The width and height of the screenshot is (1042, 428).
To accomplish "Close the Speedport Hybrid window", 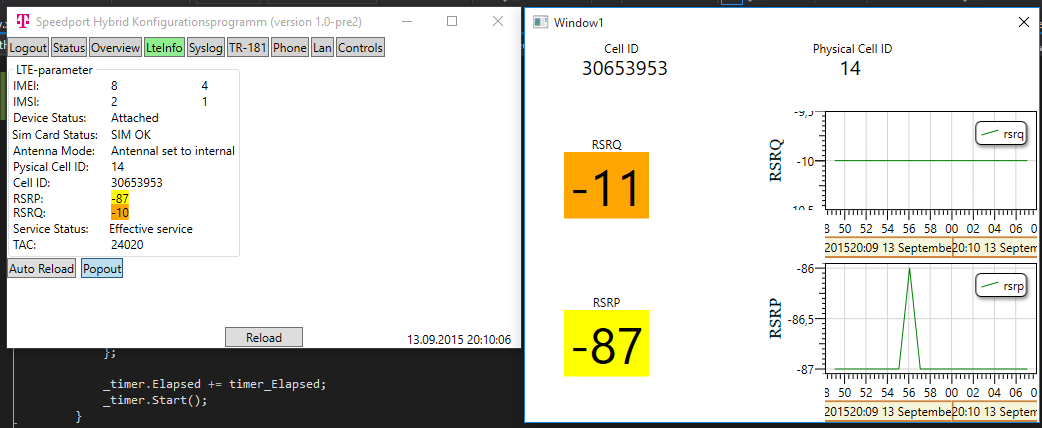I will click(x=498, y=21).
